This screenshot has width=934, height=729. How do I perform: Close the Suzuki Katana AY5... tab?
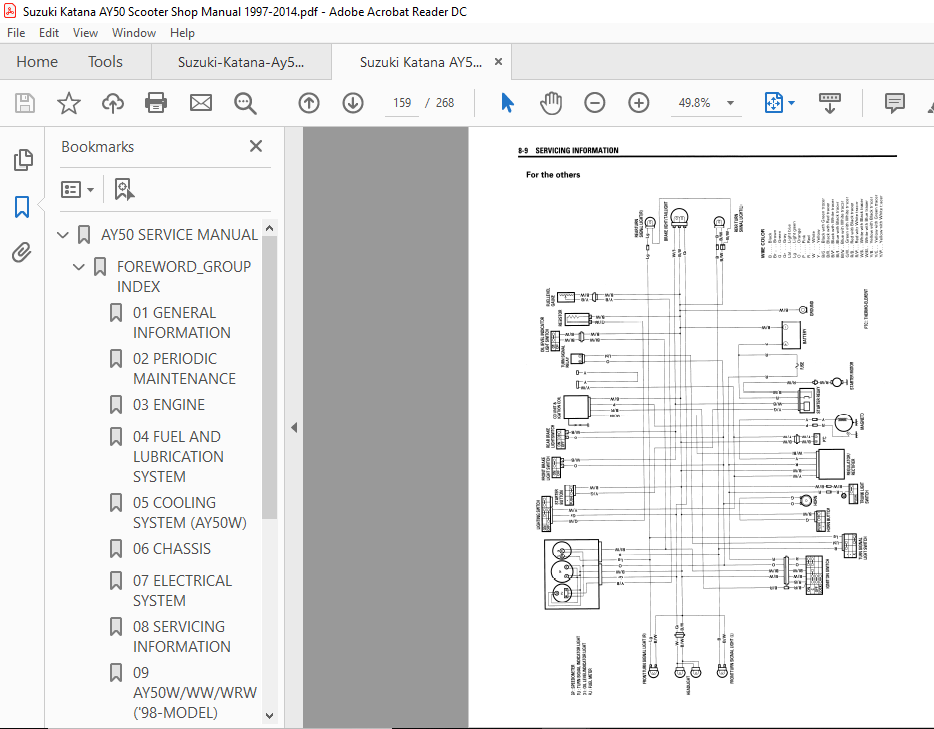[x=499, y=62]
